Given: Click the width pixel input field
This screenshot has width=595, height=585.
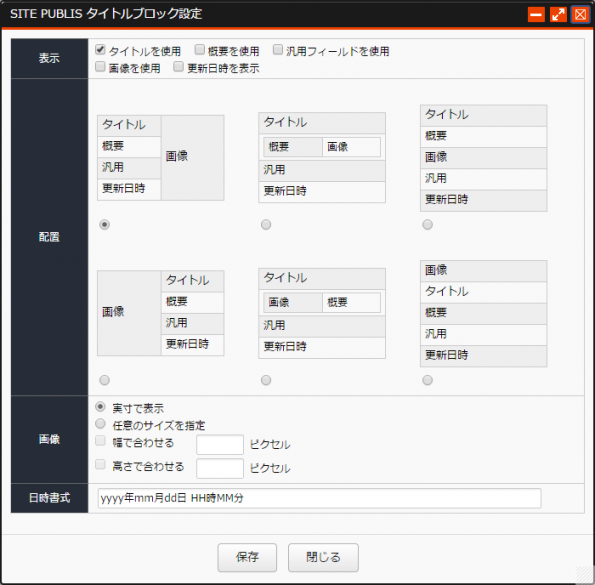Looking at the screenshot, I should 220,444.
